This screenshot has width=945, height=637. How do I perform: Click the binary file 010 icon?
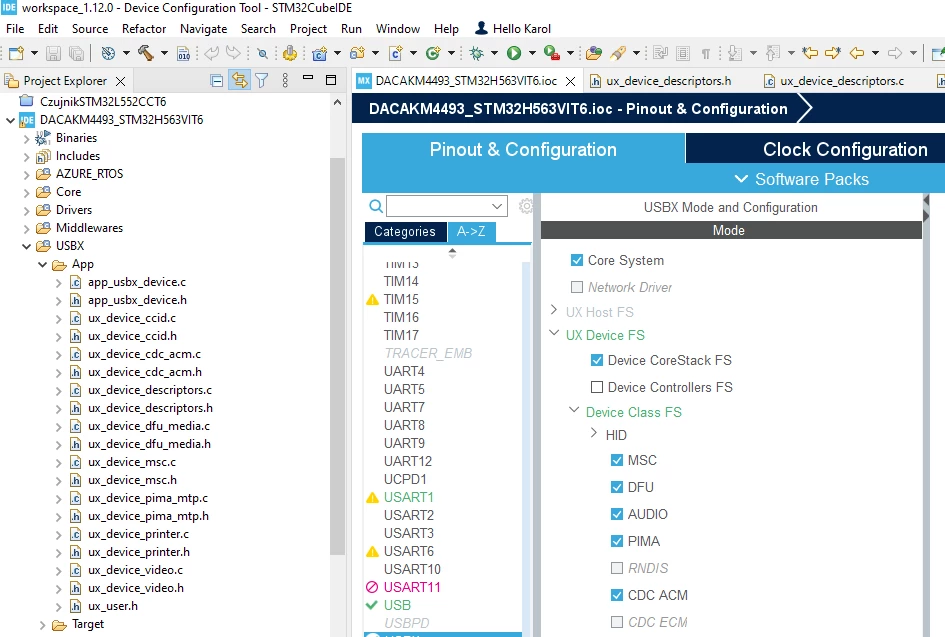(184, 53)
